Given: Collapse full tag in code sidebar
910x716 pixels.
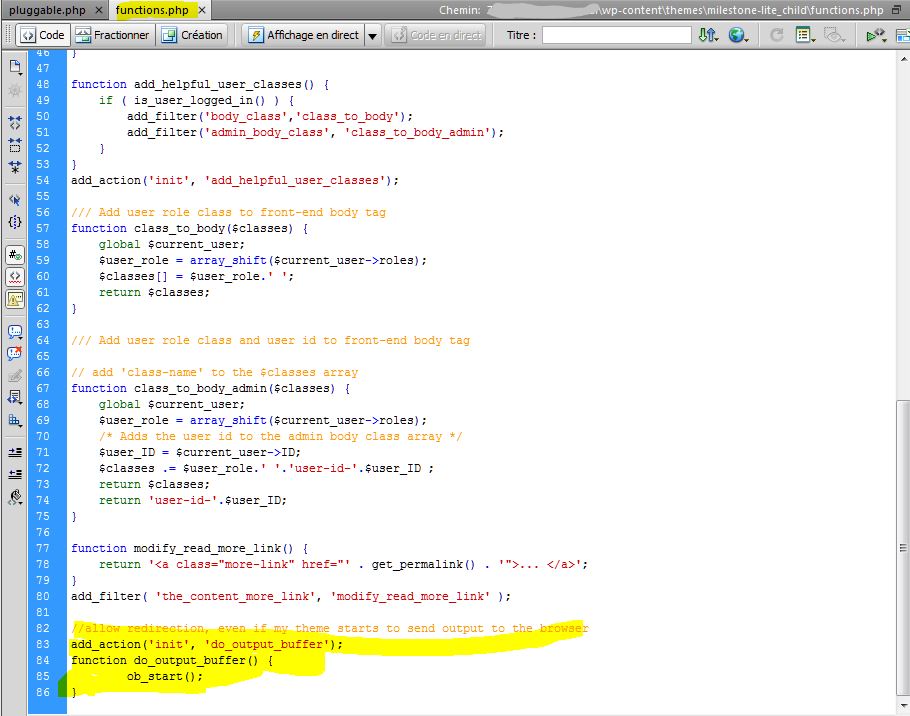Looking at the screenshot, I should [x=15, y=123].
